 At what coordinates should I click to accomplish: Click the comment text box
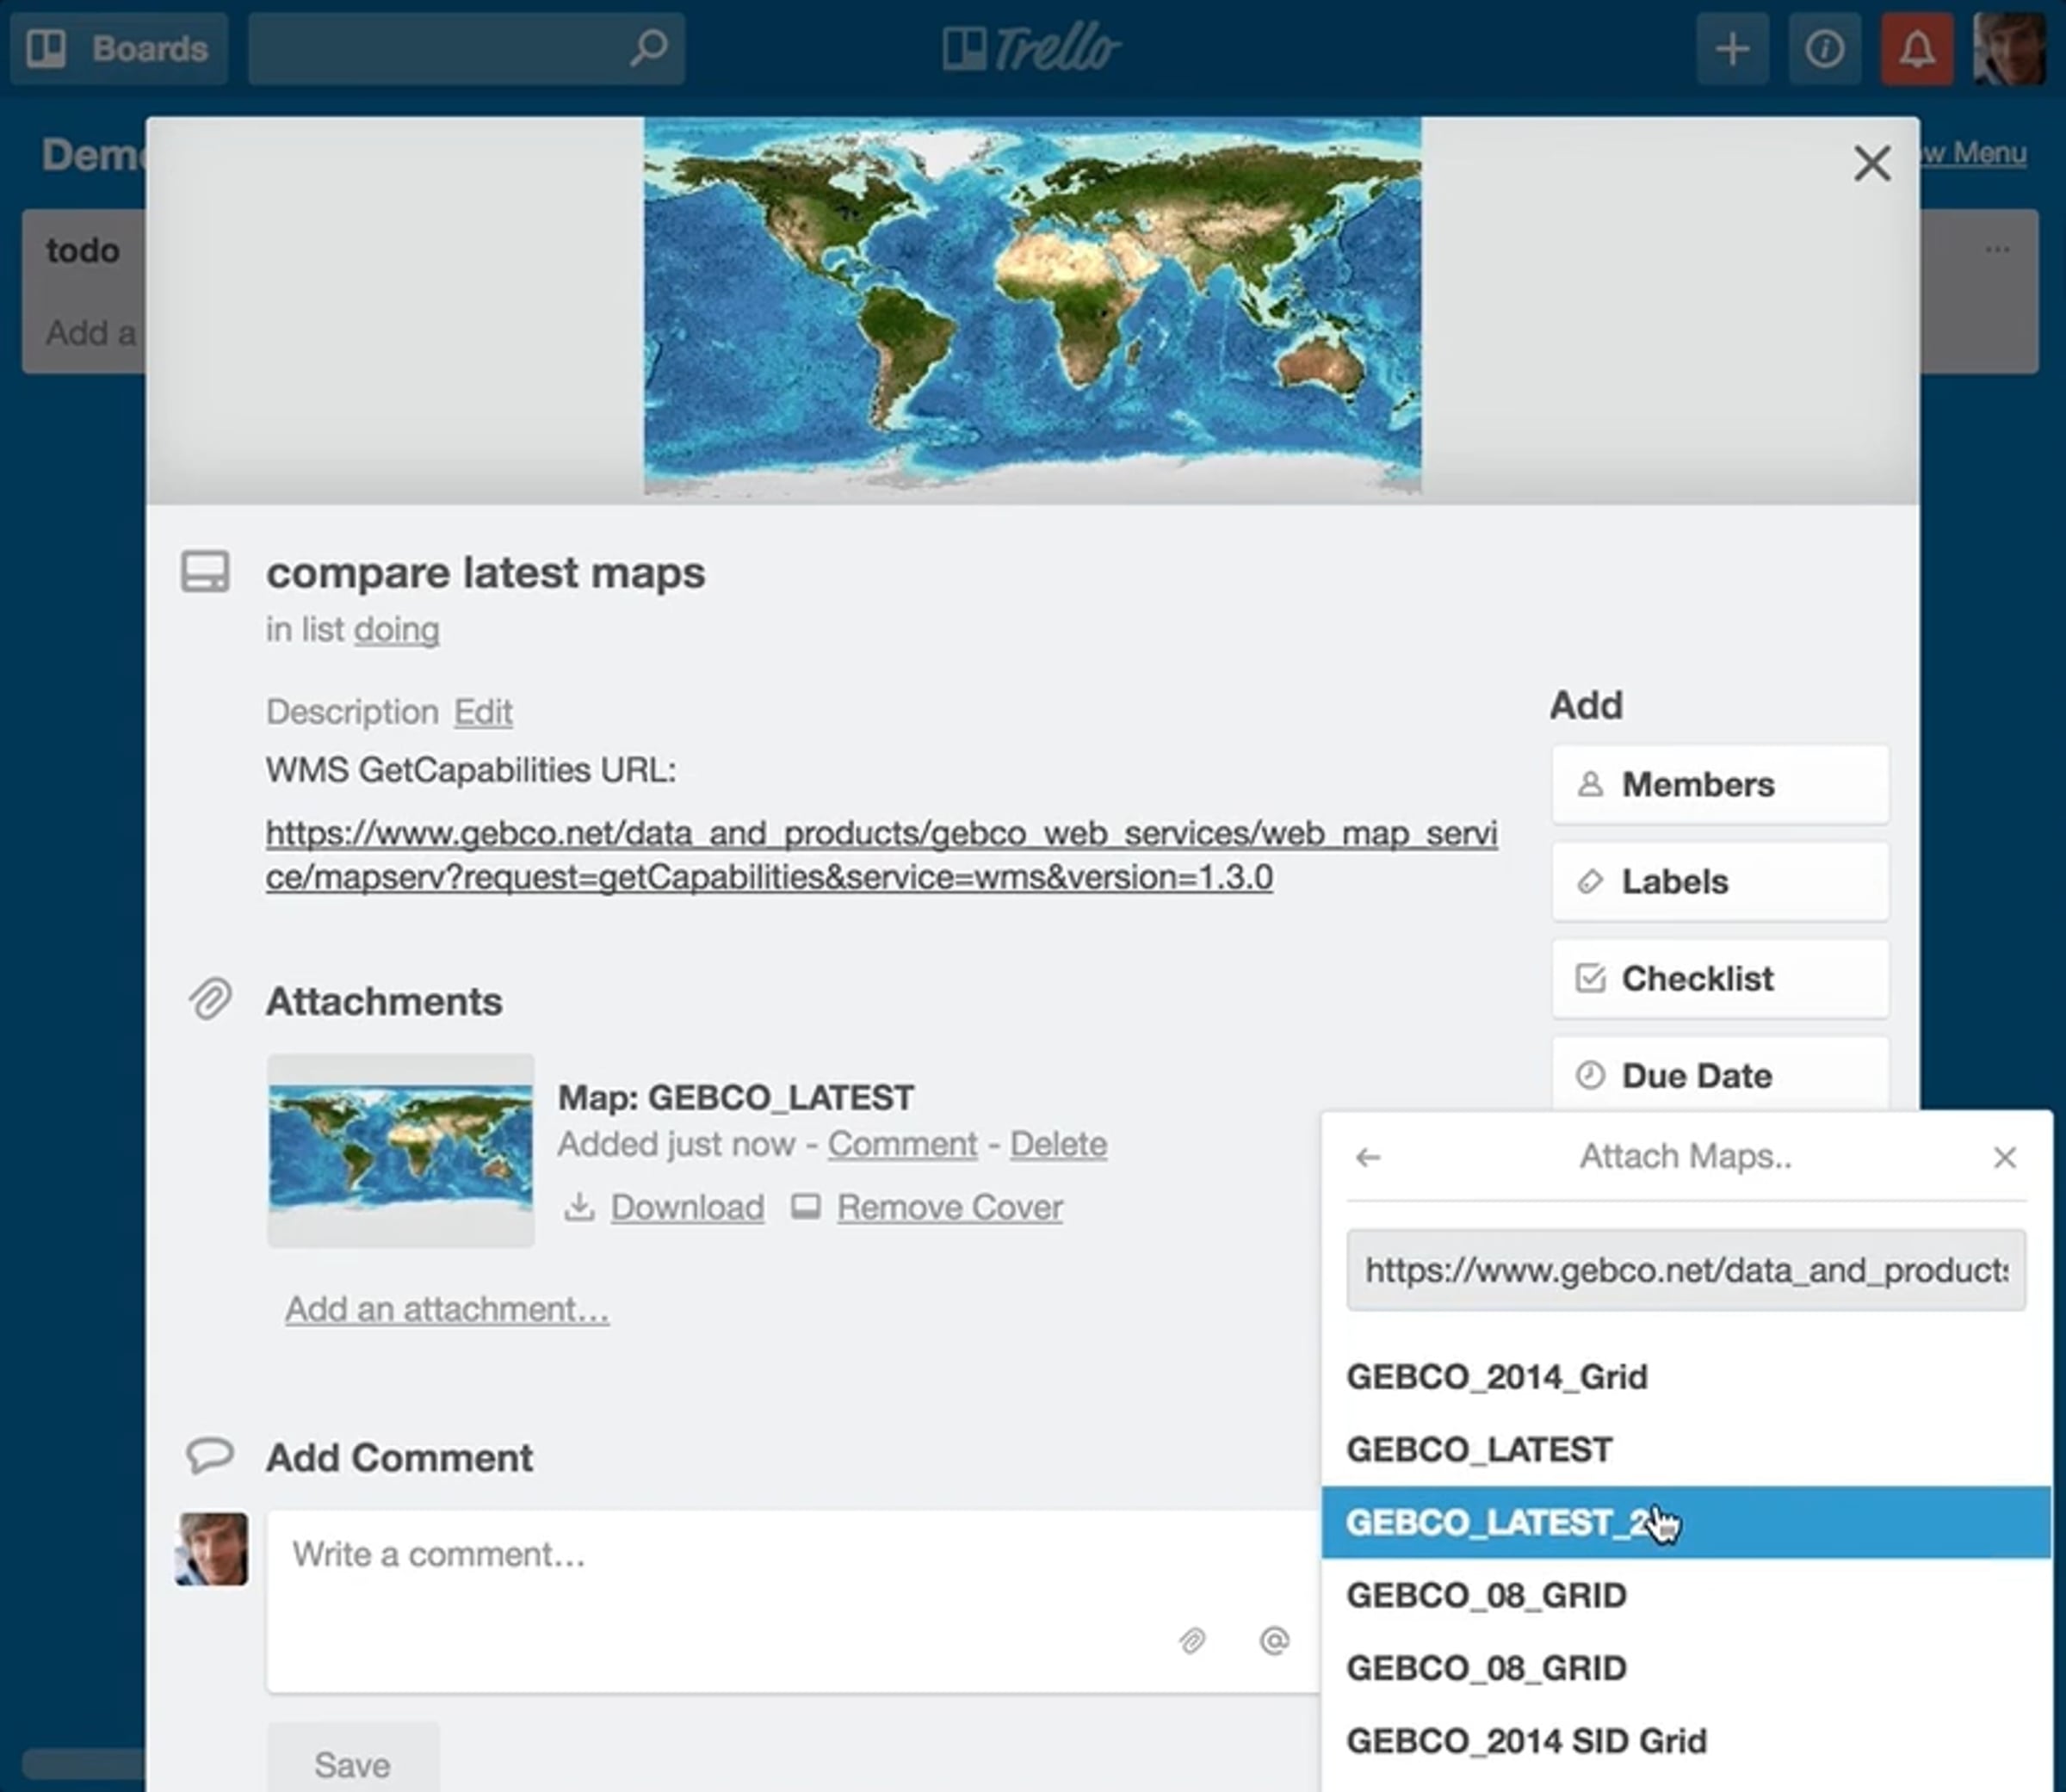click(792, 1602)
